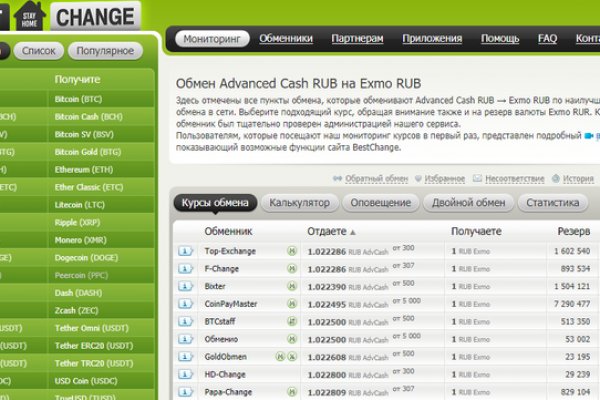This screenshot has width=600, height=400.
Task: Add to favorites via Избранное link
Action: click(443, 179)
